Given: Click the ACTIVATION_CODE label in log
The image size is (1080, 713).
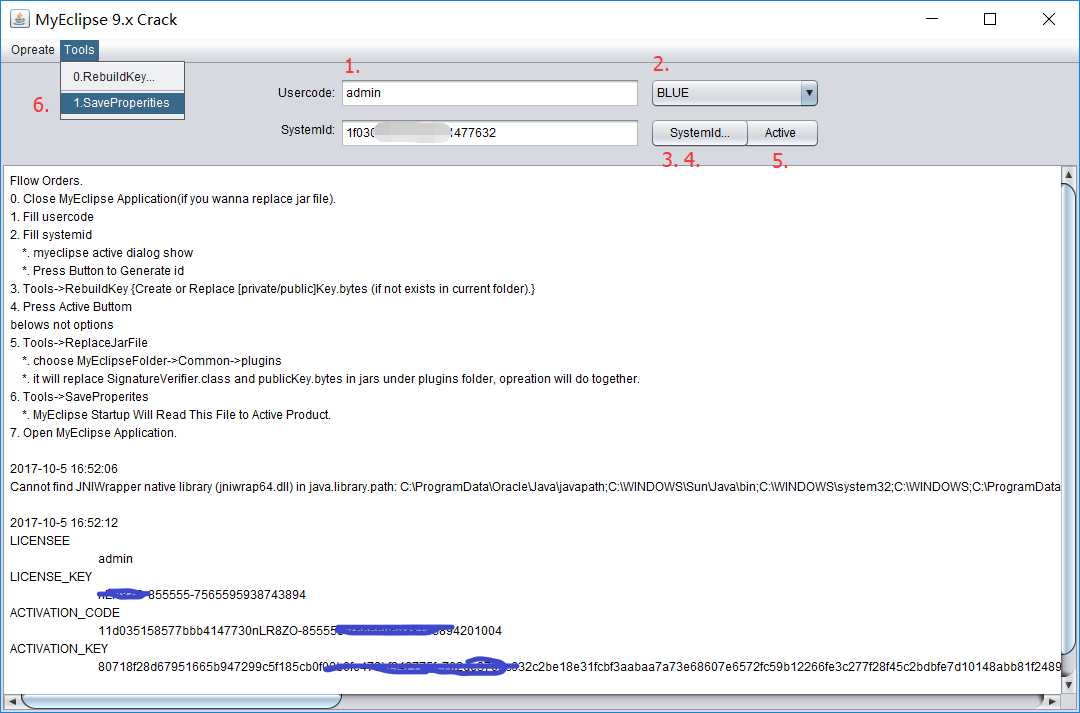Looking at the screenshot, I should (65, 612).
